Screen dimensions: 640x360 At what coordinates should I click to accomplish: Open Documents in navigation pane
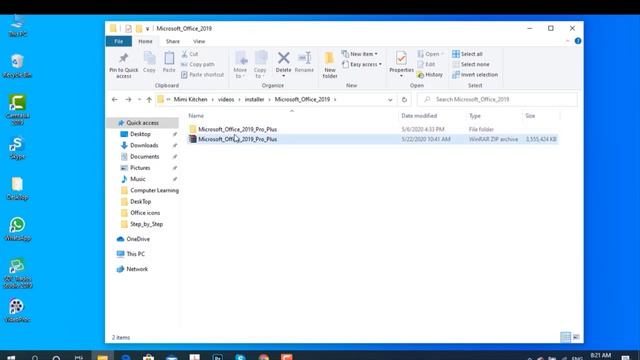coord(144,156)
